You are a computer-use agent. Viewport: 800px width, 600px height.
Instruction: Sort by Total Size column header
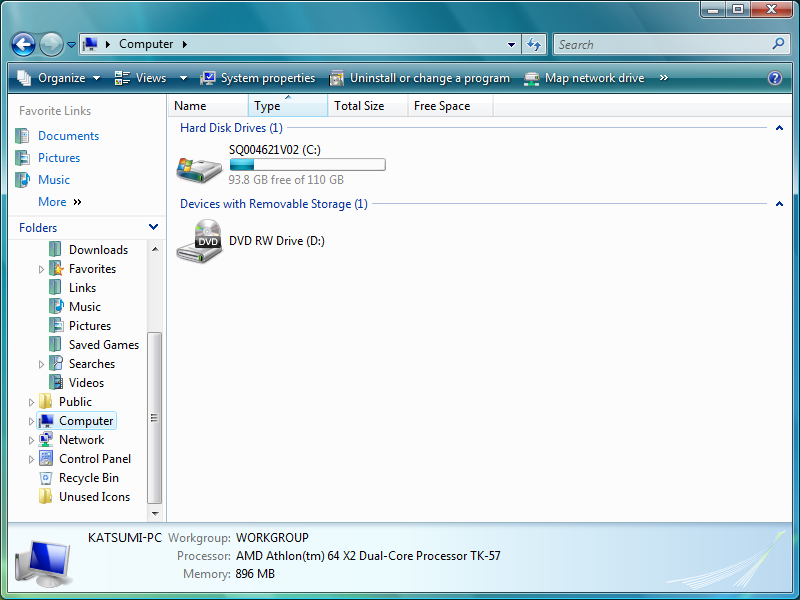(x=368, y=106)
